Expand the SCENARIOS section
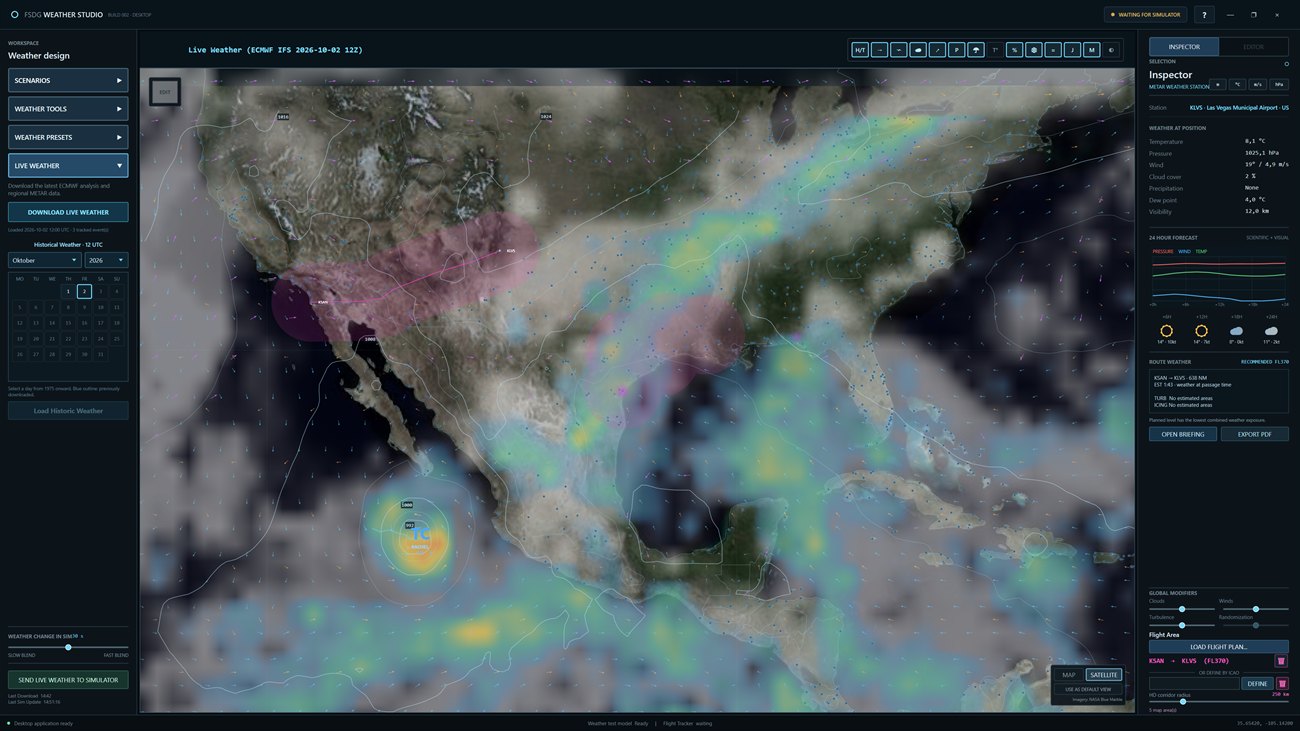 pos(68,80)
